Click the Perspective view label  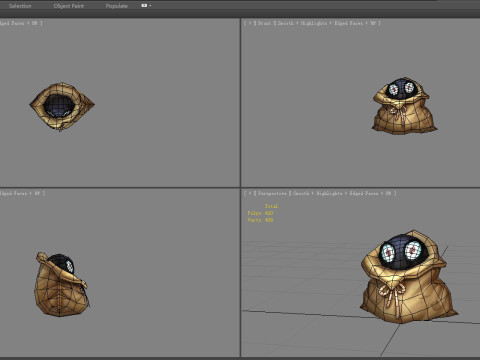click(272, 193)
